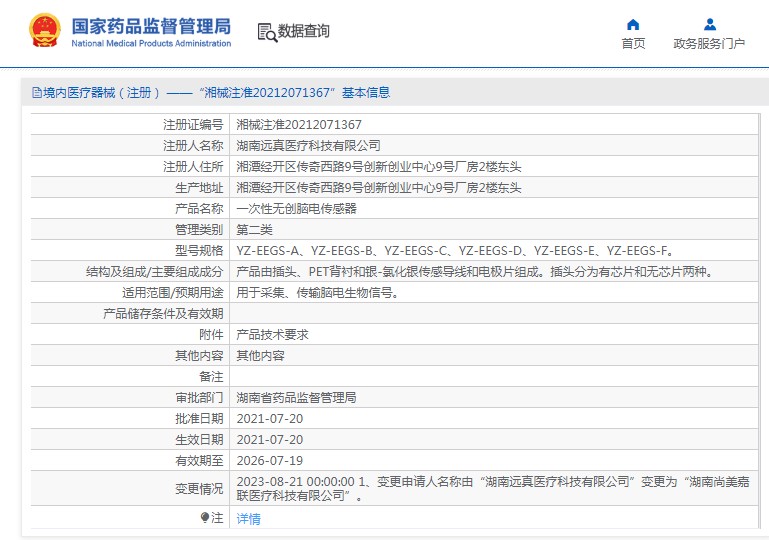Click the 管理类别 label
This screenshot has width=769, height=540.
pyautogui.click(x=199, y=230)
